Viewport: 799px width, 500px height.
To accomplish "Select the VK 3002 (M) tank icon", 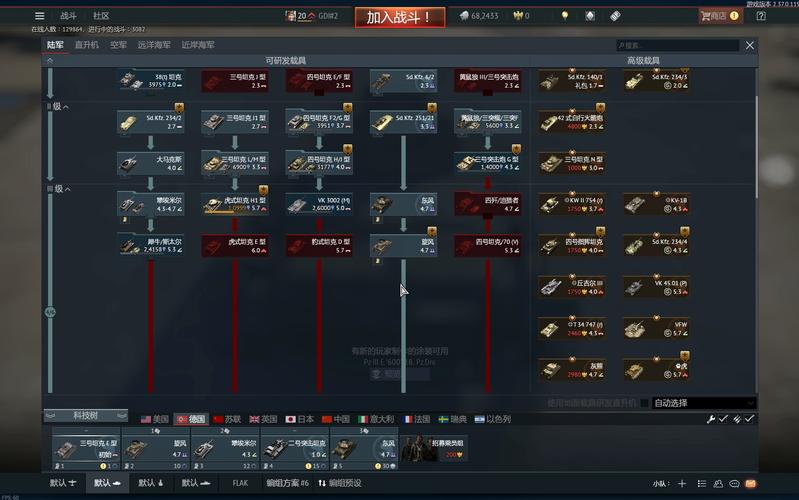I will tap(319, 204).
